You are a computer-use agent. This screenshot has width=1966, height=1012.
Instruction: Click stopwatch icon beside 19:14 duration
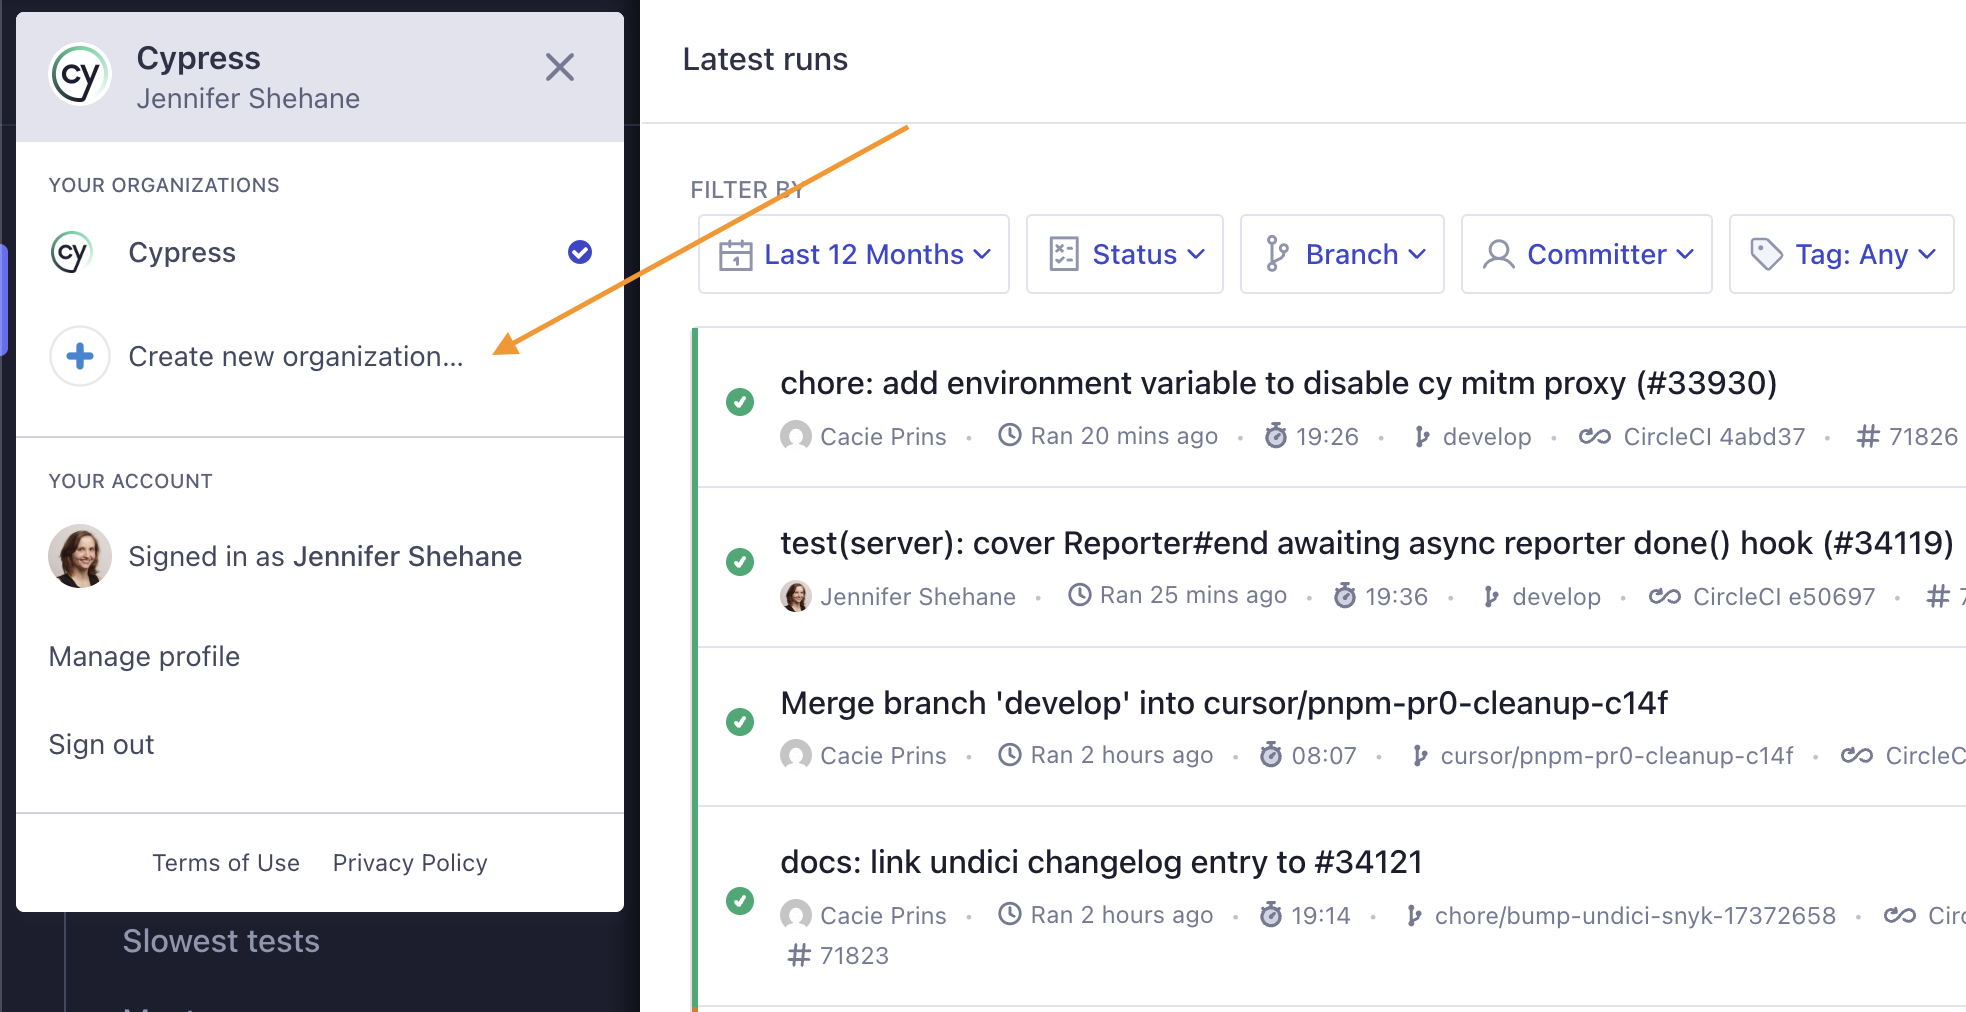click(1271, 914)
